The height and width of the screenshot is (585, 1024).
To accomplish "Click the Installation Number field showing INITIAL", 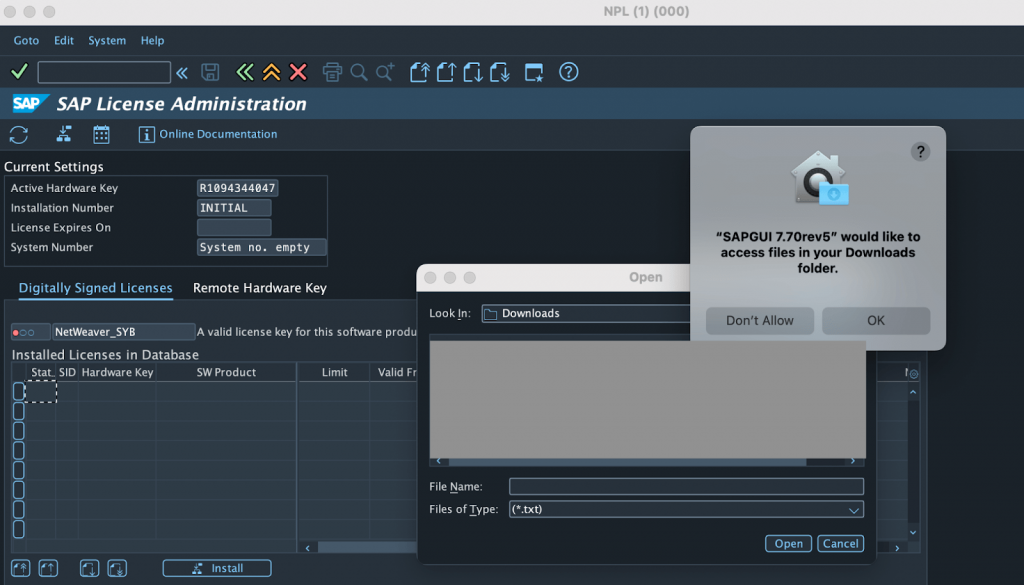I will 234,208.
